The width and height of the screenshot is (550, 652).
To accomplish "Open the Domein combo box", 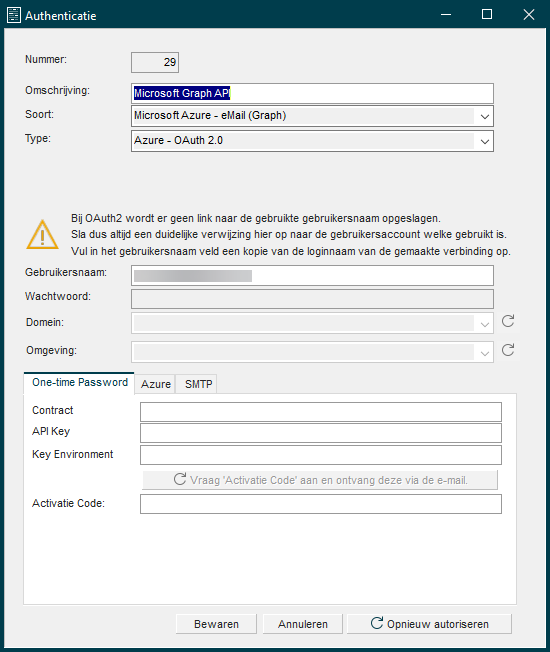I will pos(312,323).
